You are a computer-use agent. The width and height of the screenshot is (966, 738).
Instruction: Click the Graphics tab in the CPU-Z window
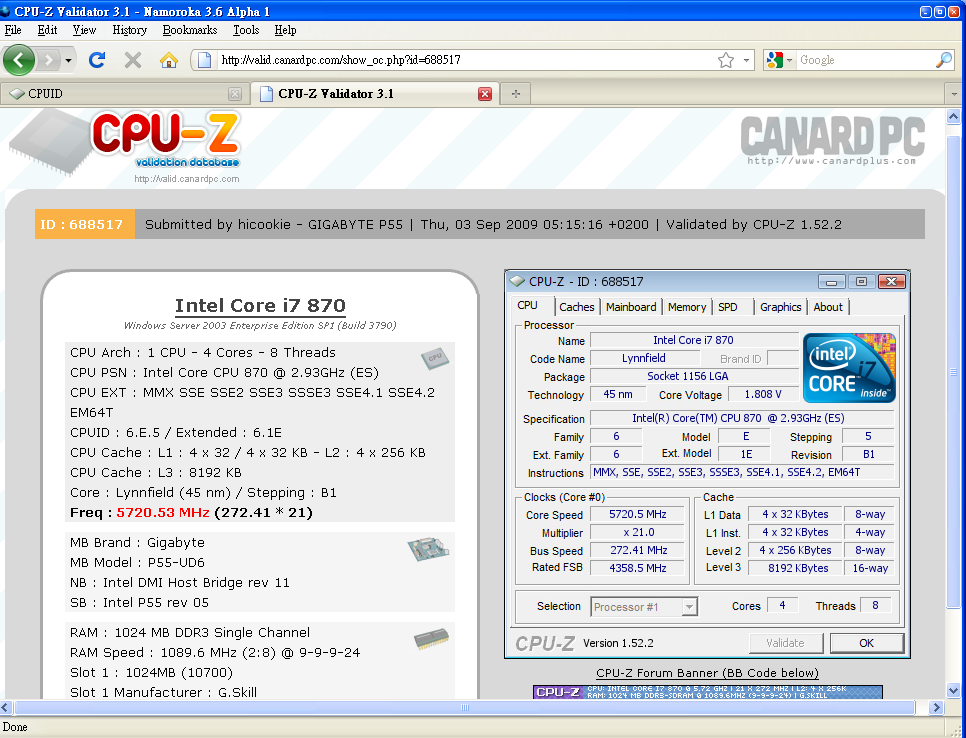coord(781,307)
